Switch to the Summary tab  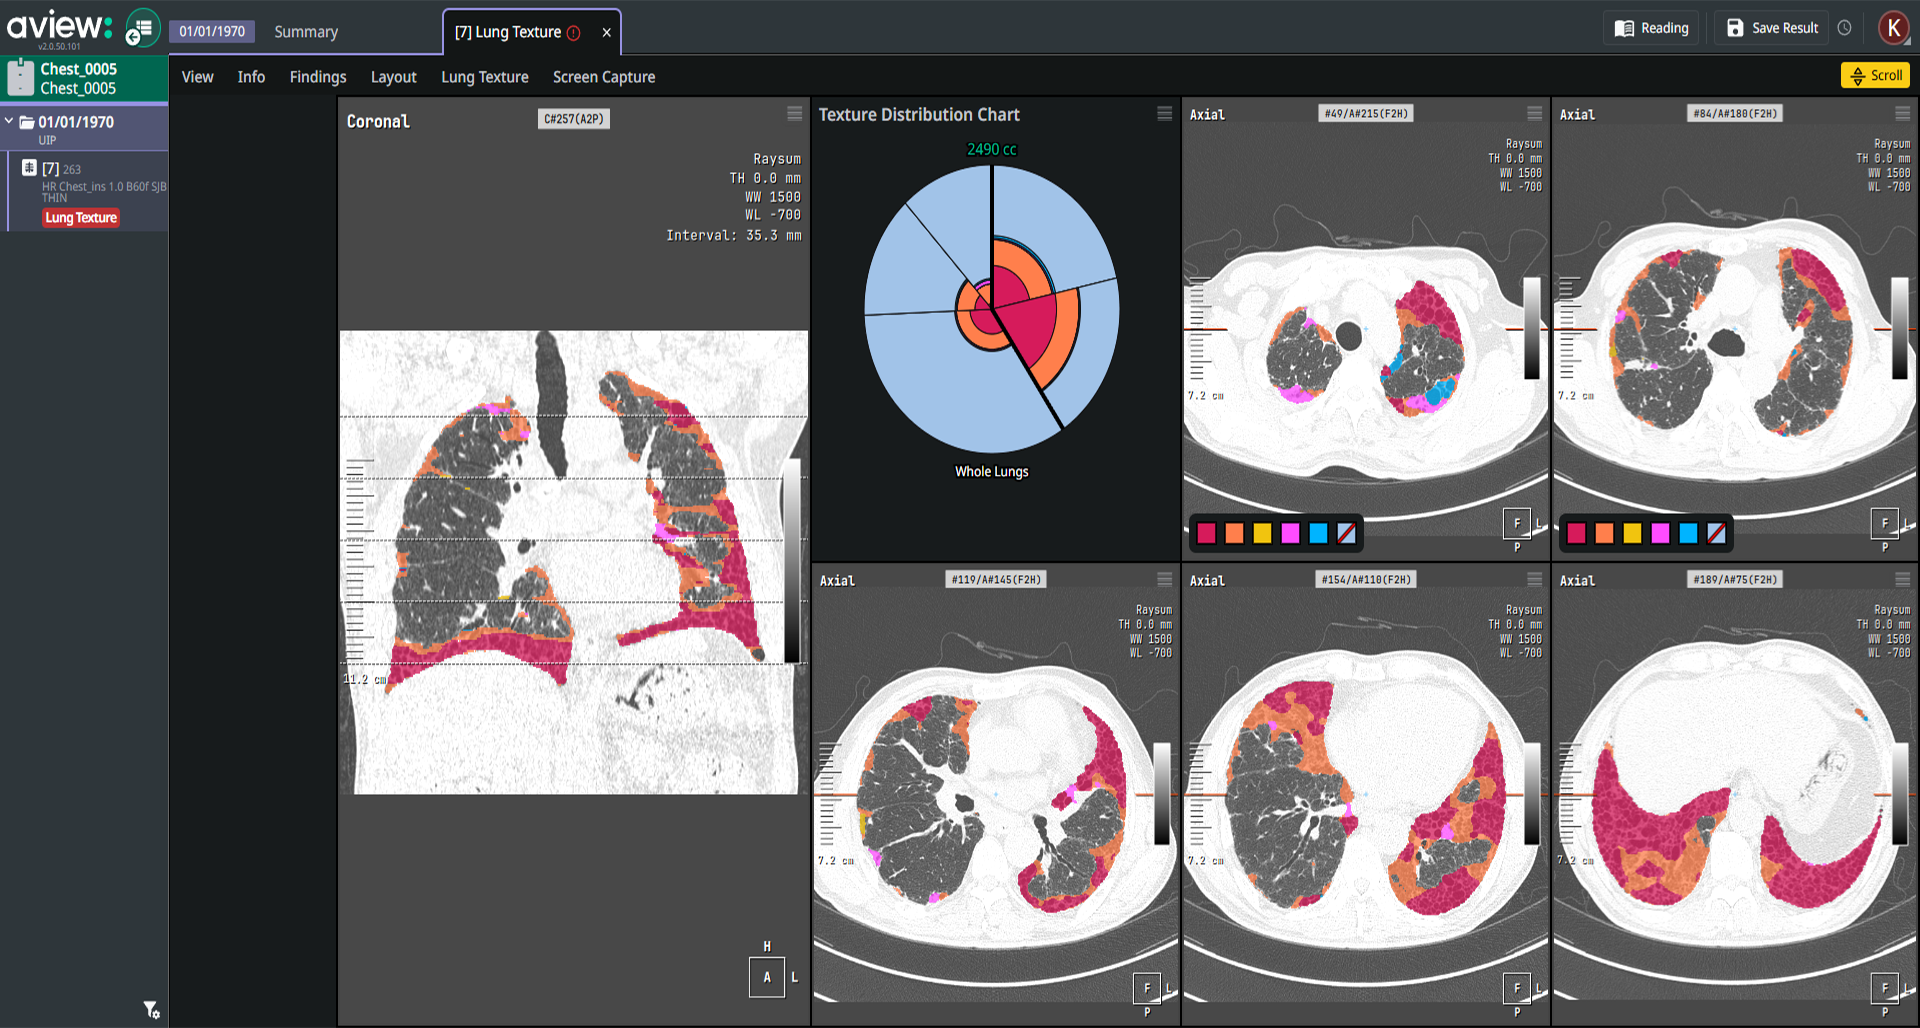click(306, 32)
